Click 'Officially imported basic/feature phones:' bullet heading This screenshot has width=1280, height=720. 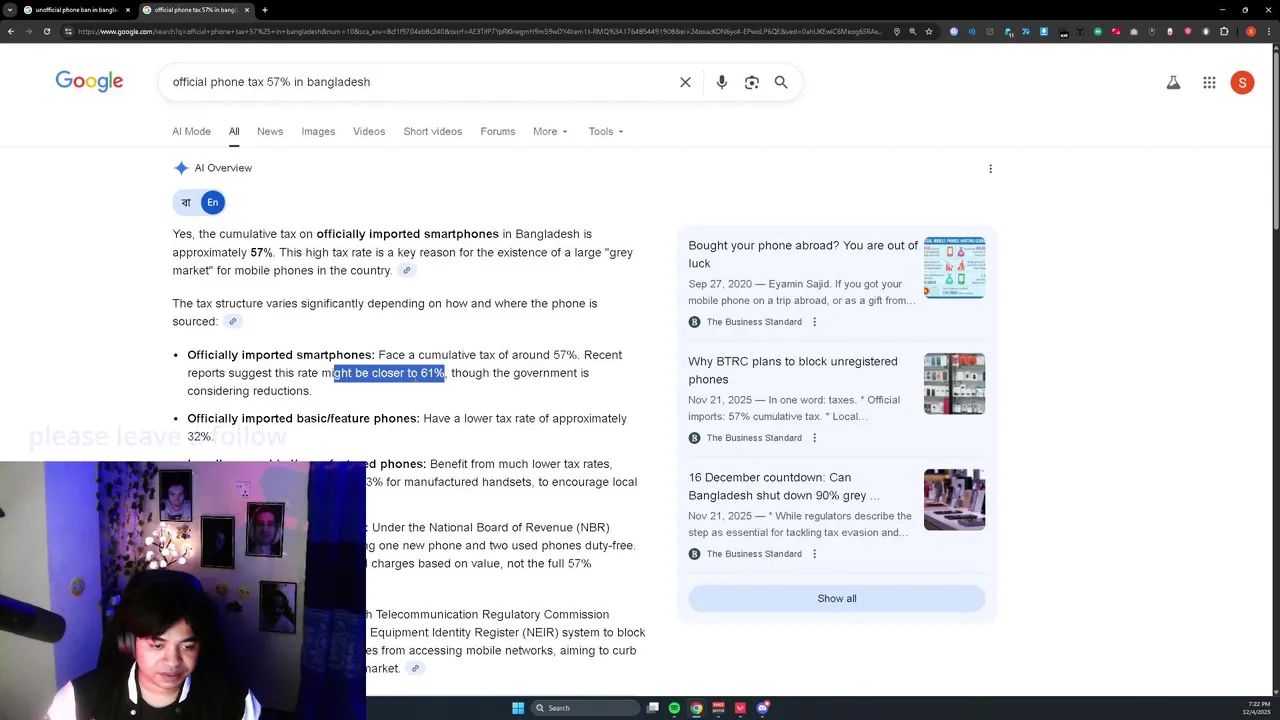coord(303,418)
